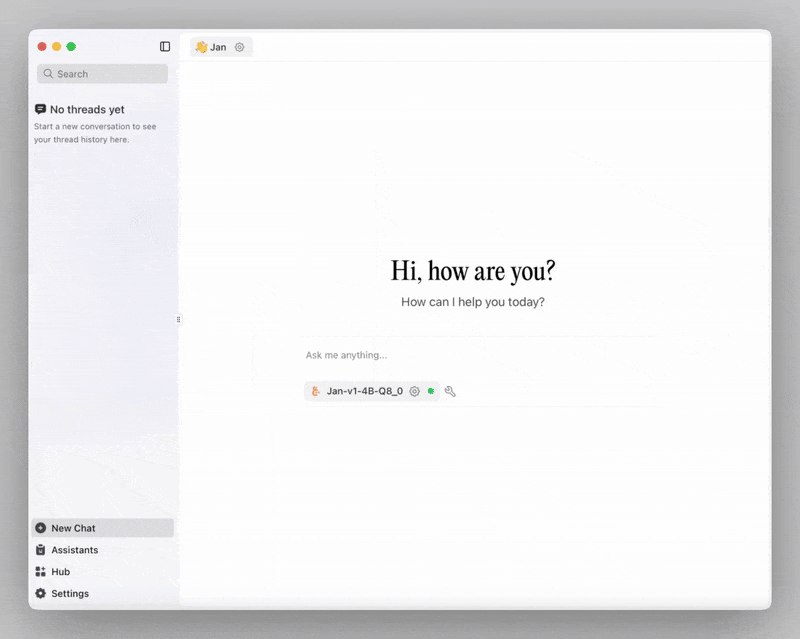800x639 pixels.
Task: Open the tools wrench icon
Action: [450, 391]
